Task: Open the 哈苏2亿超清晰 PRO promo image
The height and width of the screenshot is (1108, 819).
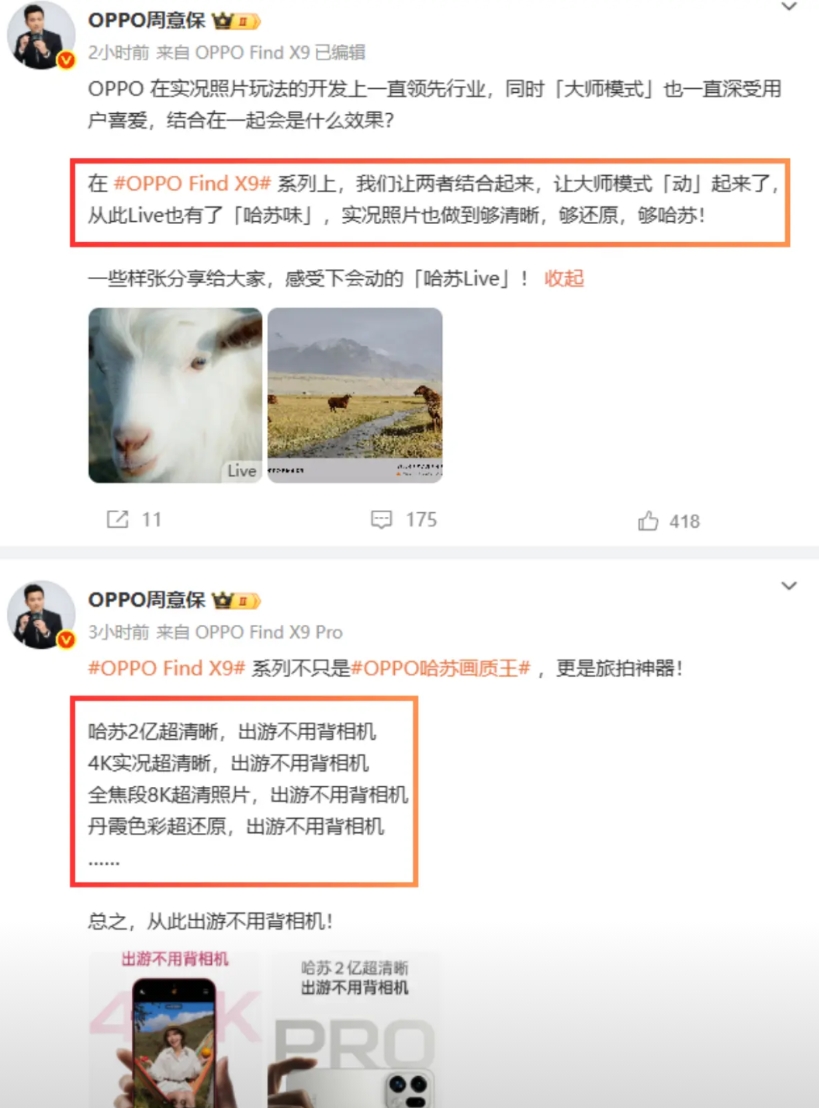Action: [355, 1029]
